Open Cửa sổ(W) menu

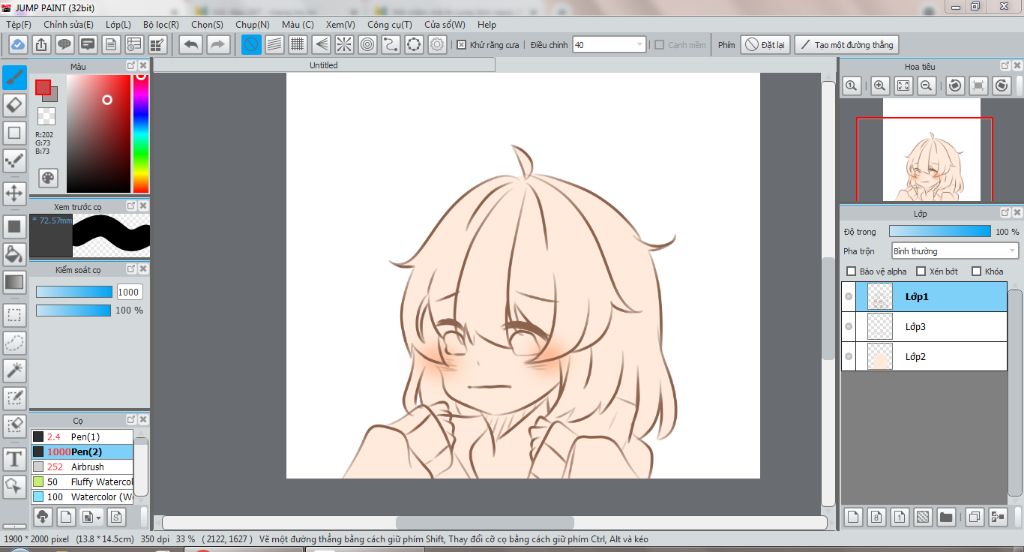tap(445, 24)
